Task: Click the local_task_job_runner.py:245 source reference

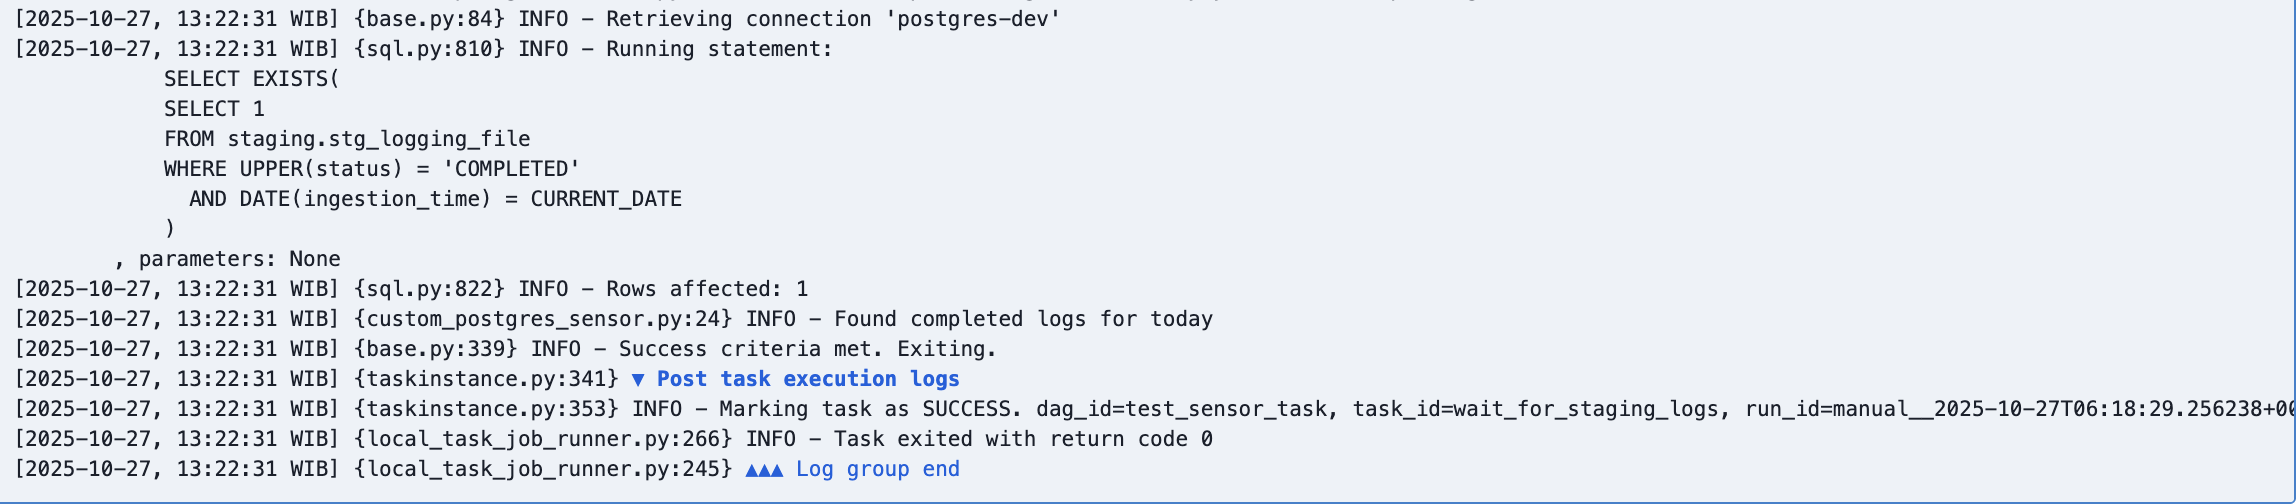Action: tap(543, 469)
